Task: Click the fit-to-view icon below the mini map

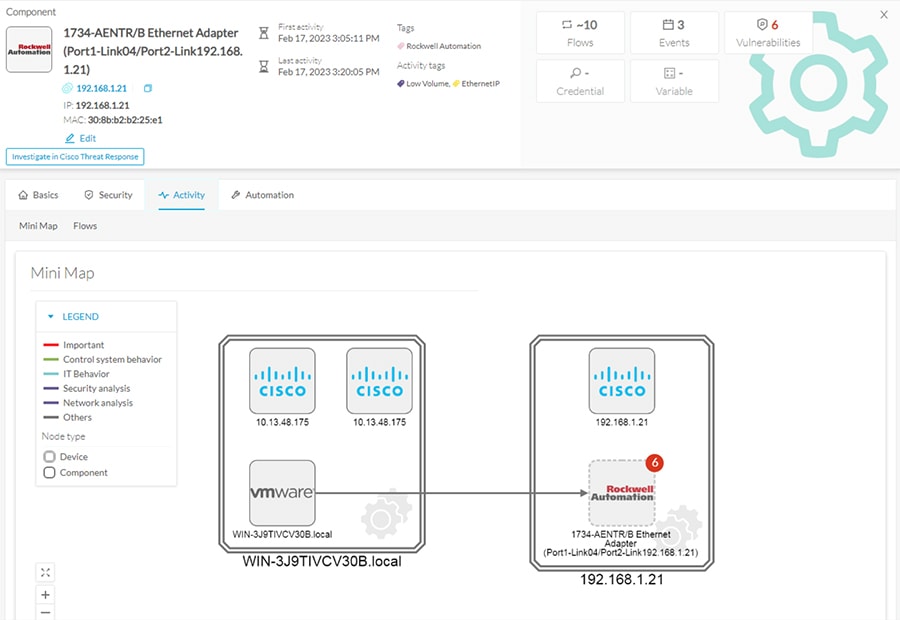Action: 45,572
